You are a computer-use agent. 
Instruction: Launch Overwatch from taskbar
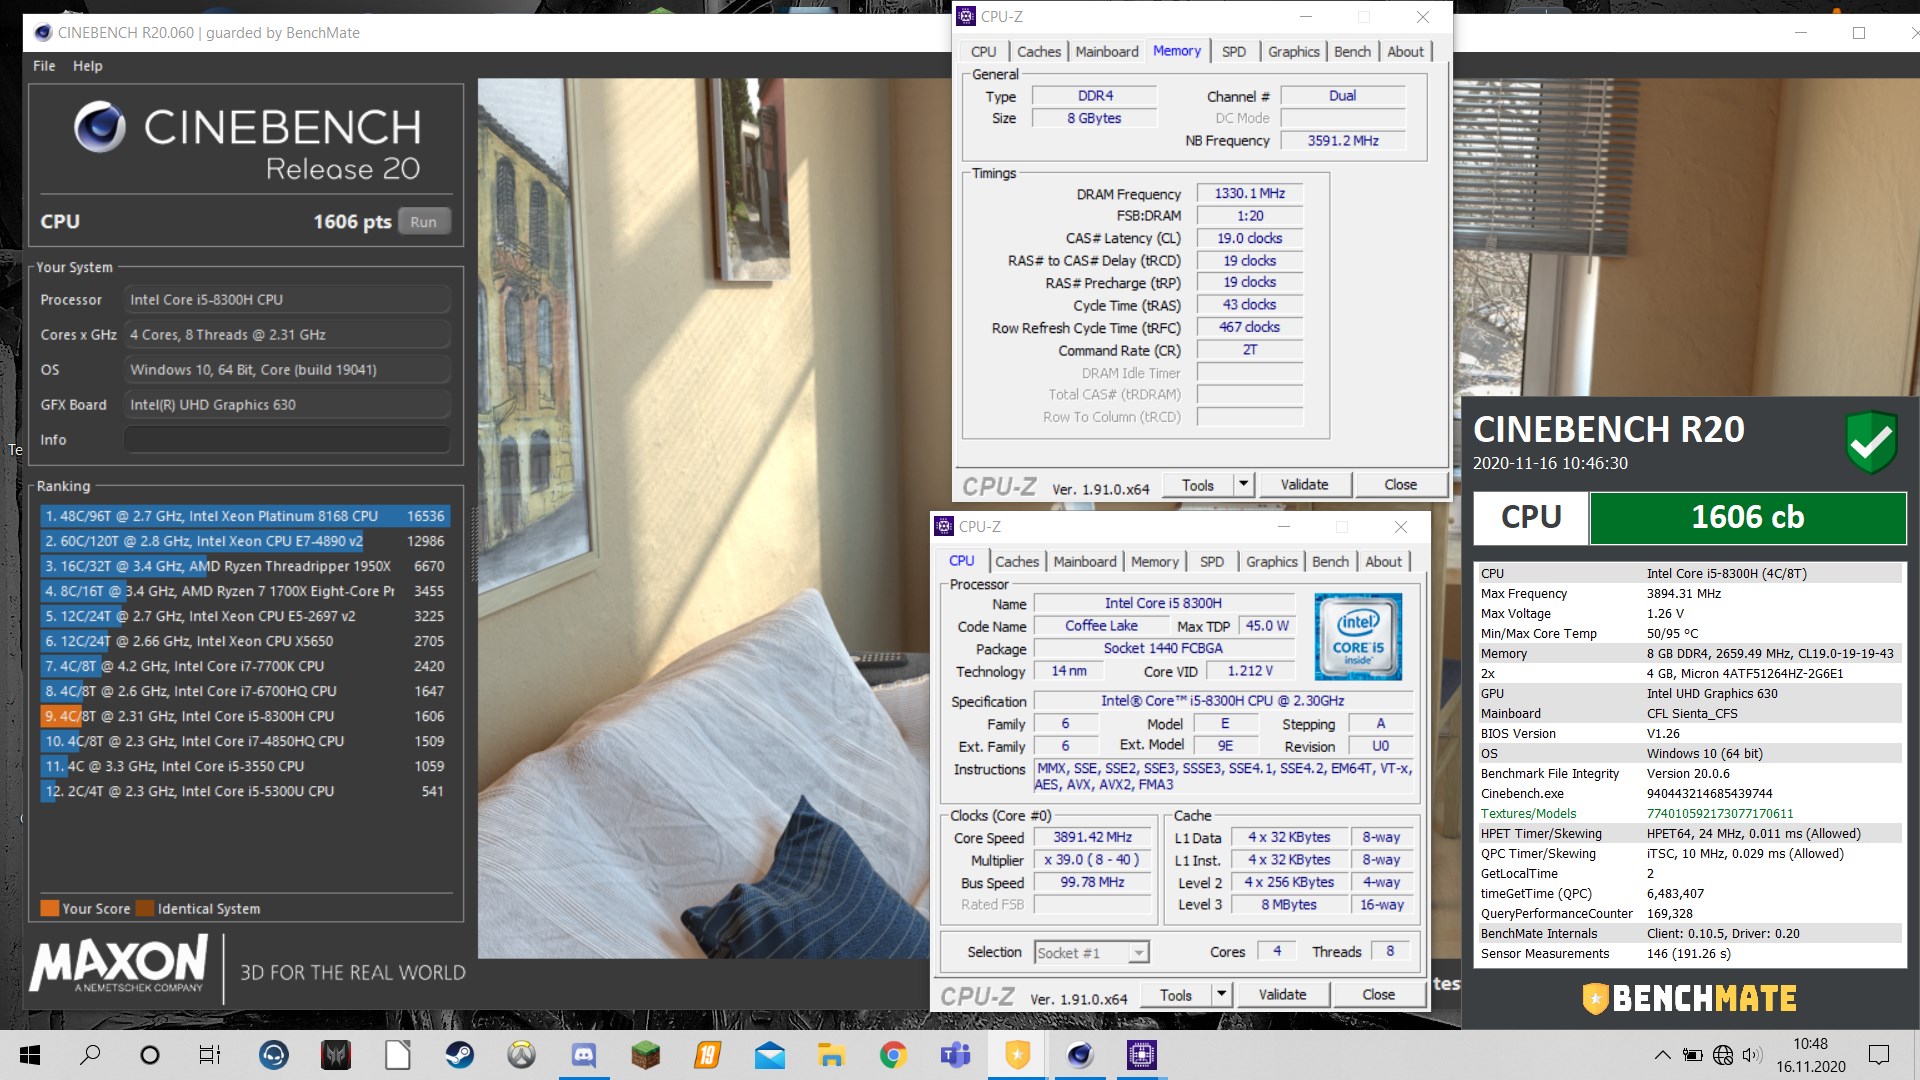click(521, 1055)
